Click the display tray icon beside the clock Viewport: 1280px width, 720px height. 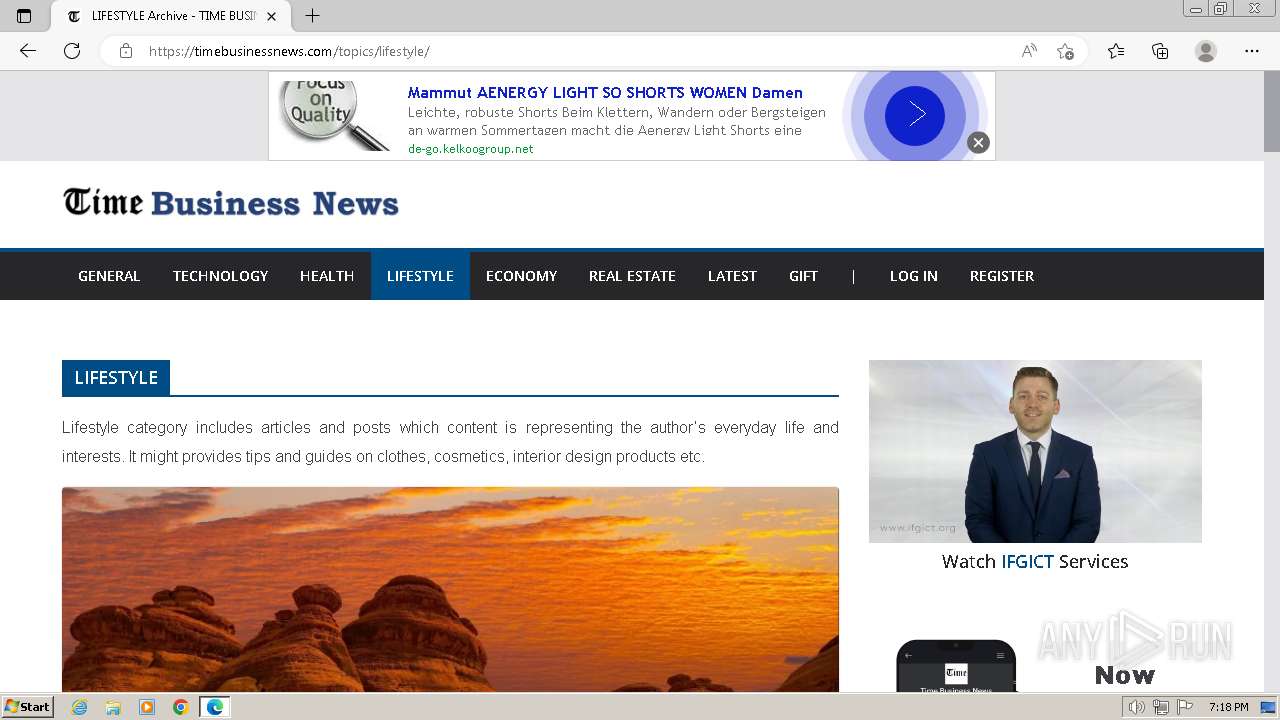[1268, 707]
